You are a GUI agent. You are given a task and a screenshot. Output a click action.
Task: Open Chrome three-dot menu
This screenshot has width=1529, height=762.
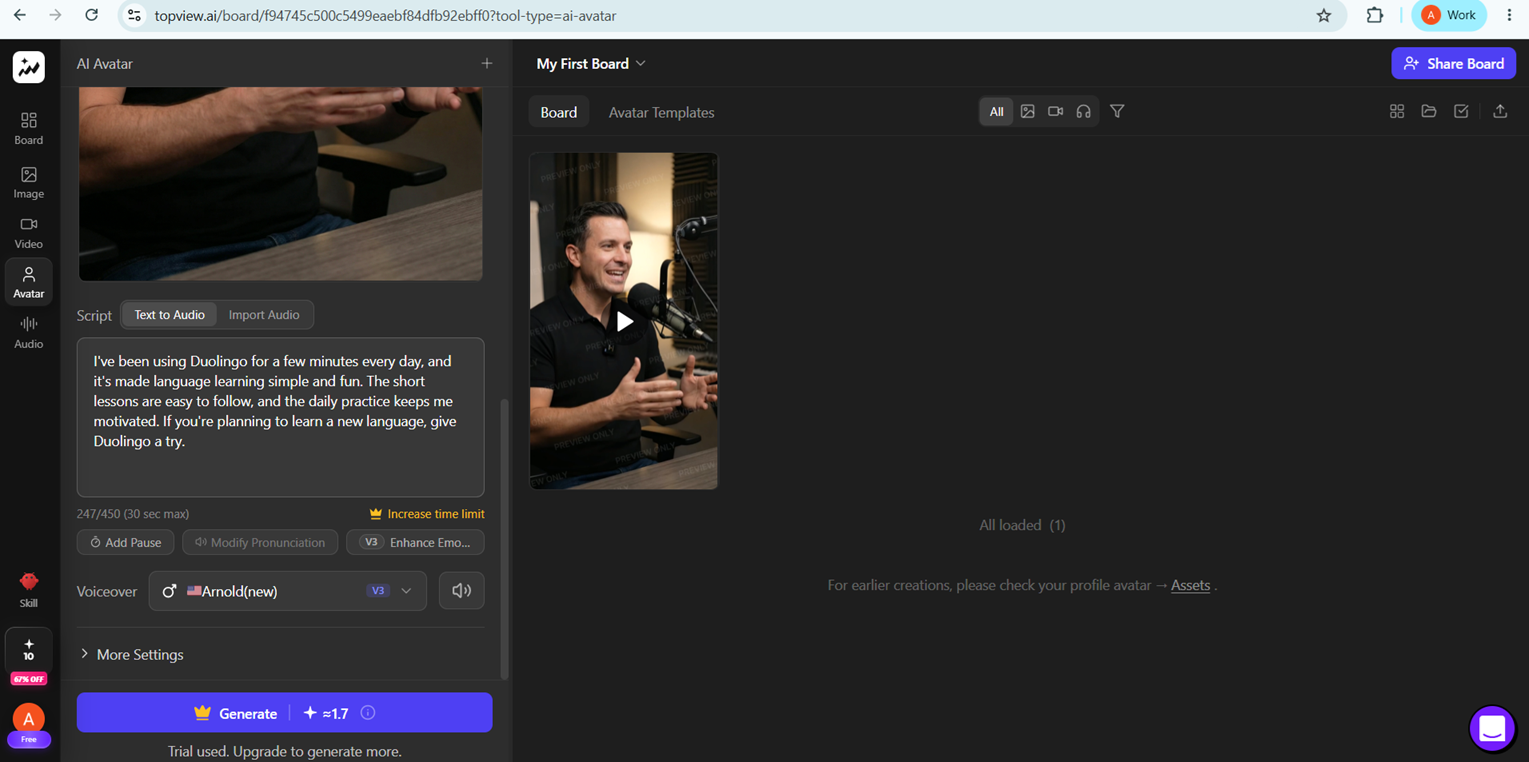coord(1509,15)
